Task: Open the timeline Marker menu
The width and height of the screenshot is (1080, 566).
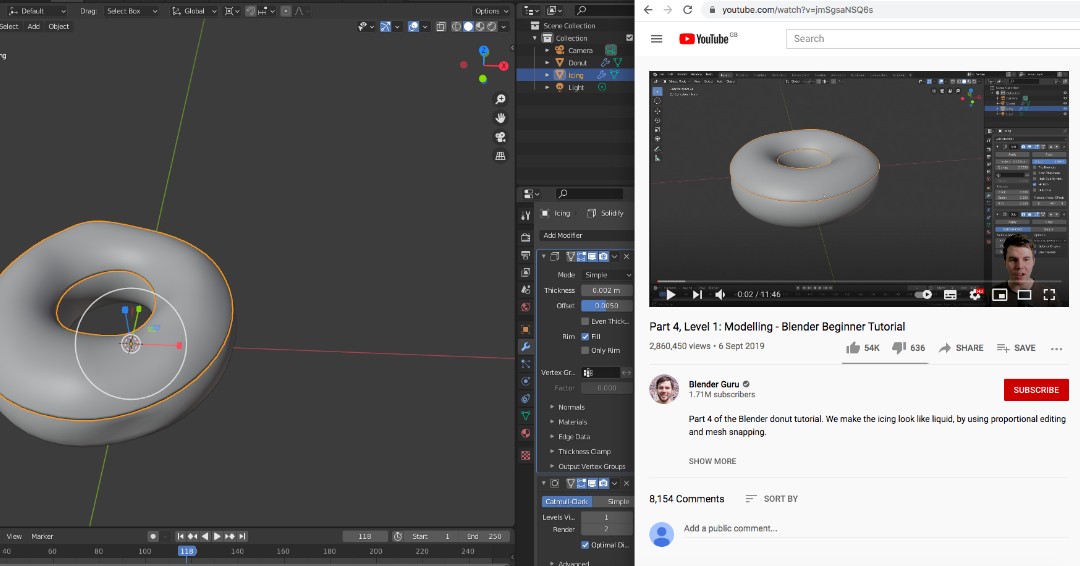Action: click(x=42, y=536)
